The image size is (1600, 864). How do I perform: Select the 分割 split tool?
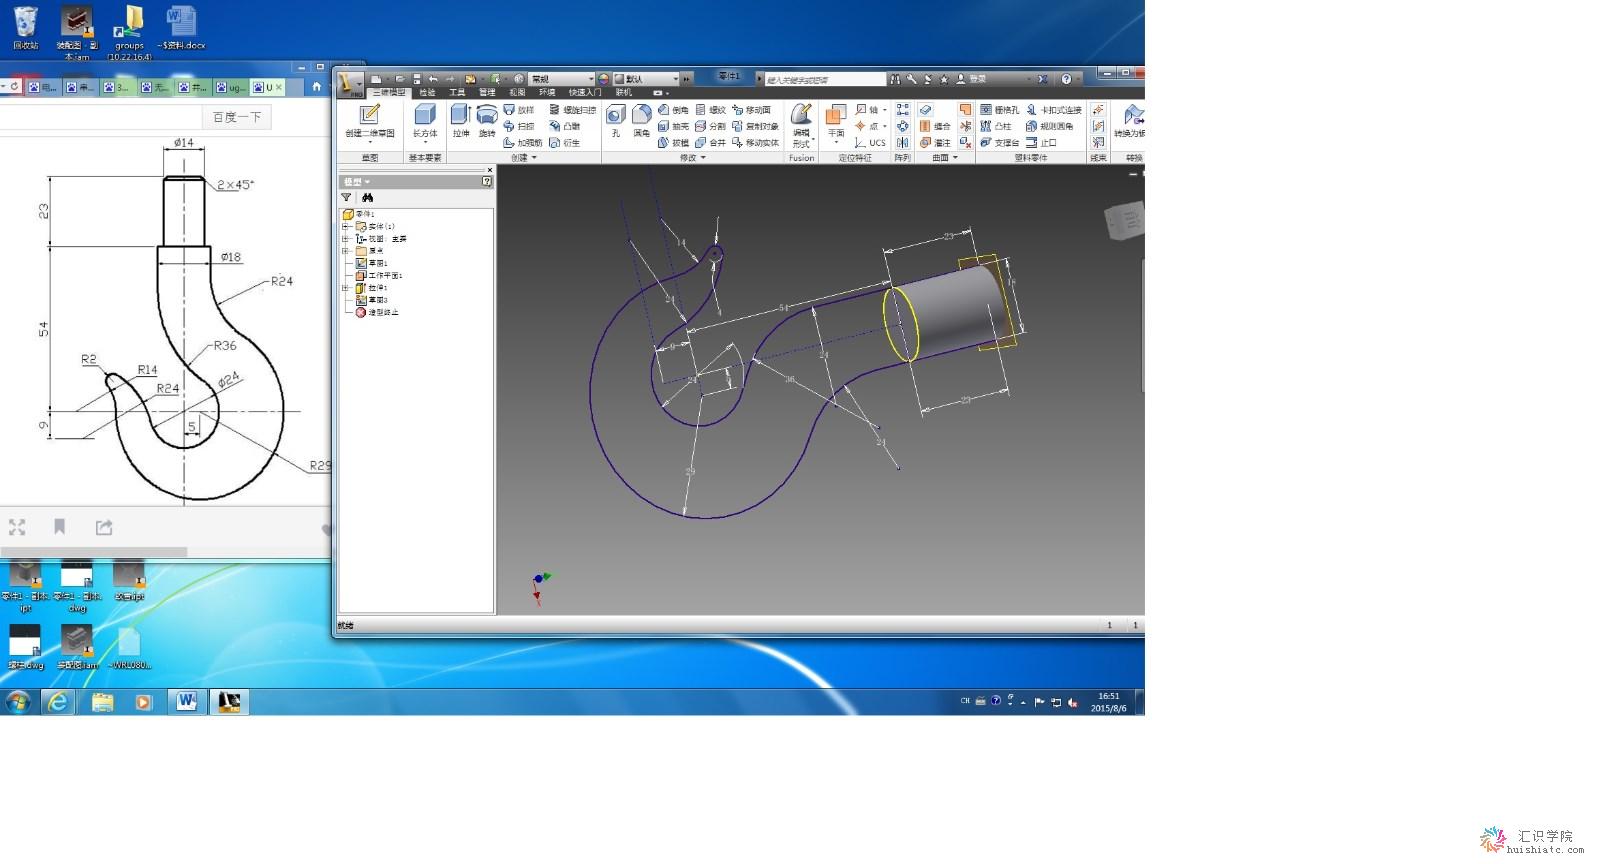coord(710,126)
